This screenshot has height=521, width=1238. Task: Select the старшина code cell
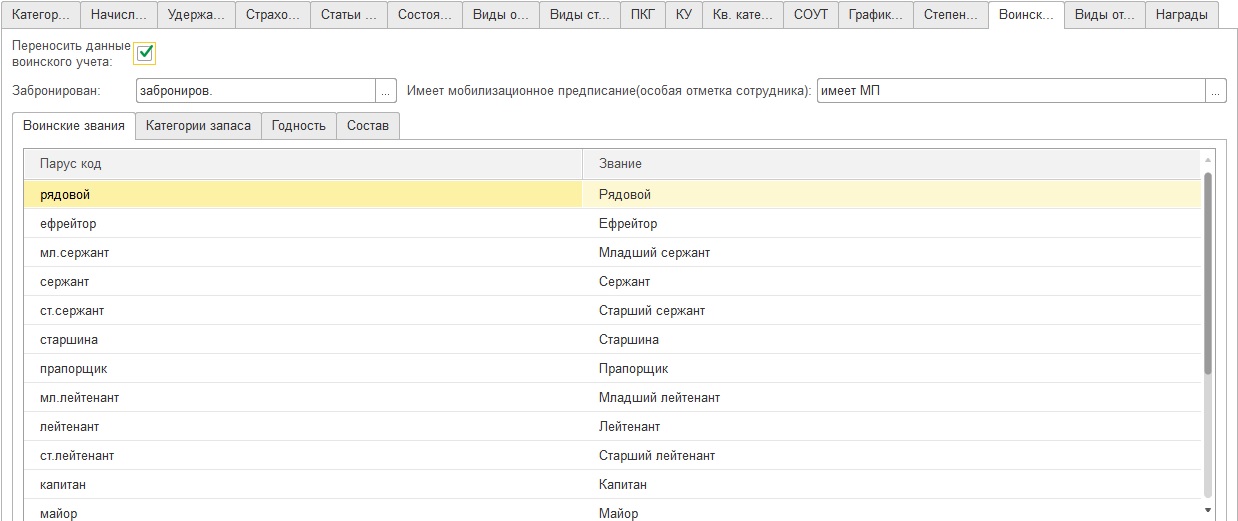303,340
